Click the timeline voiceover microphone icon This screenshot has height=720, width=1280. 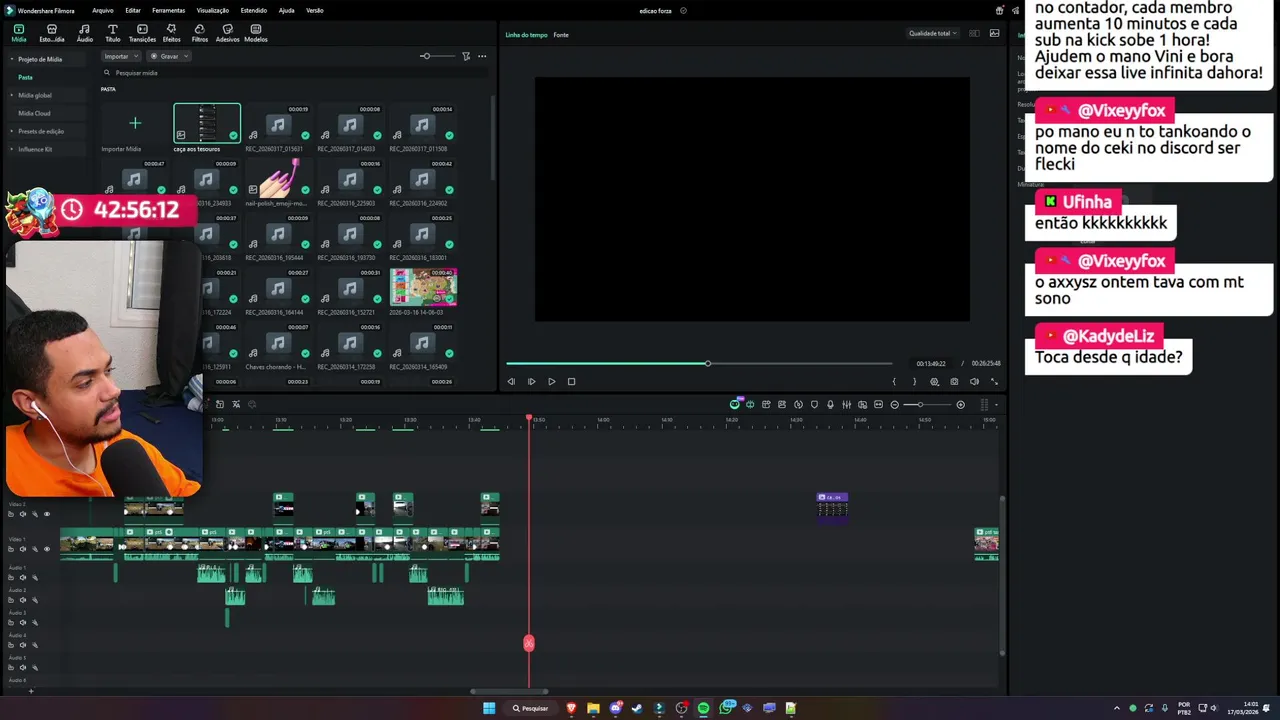[830, 404]
